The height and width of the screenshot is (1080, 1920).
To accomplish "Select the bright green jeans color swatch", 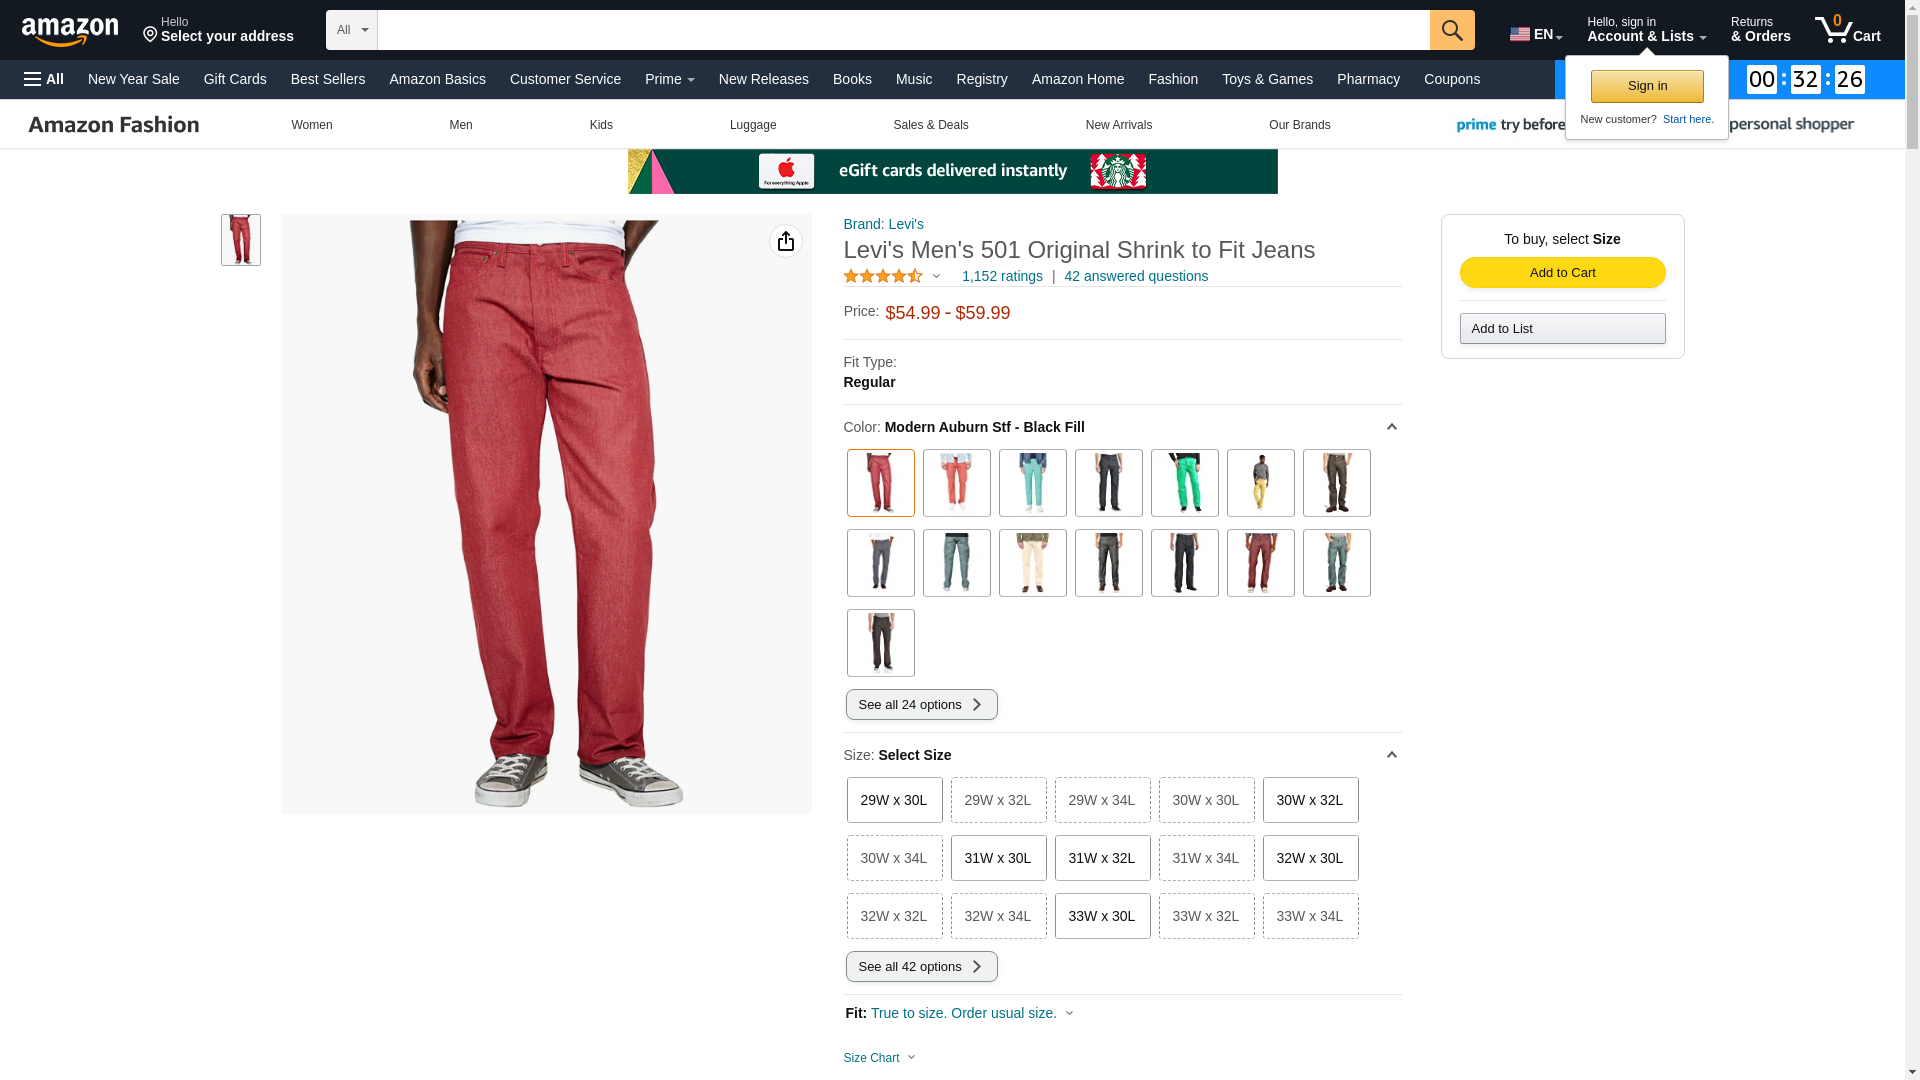I will click(x=1184, y=483).
